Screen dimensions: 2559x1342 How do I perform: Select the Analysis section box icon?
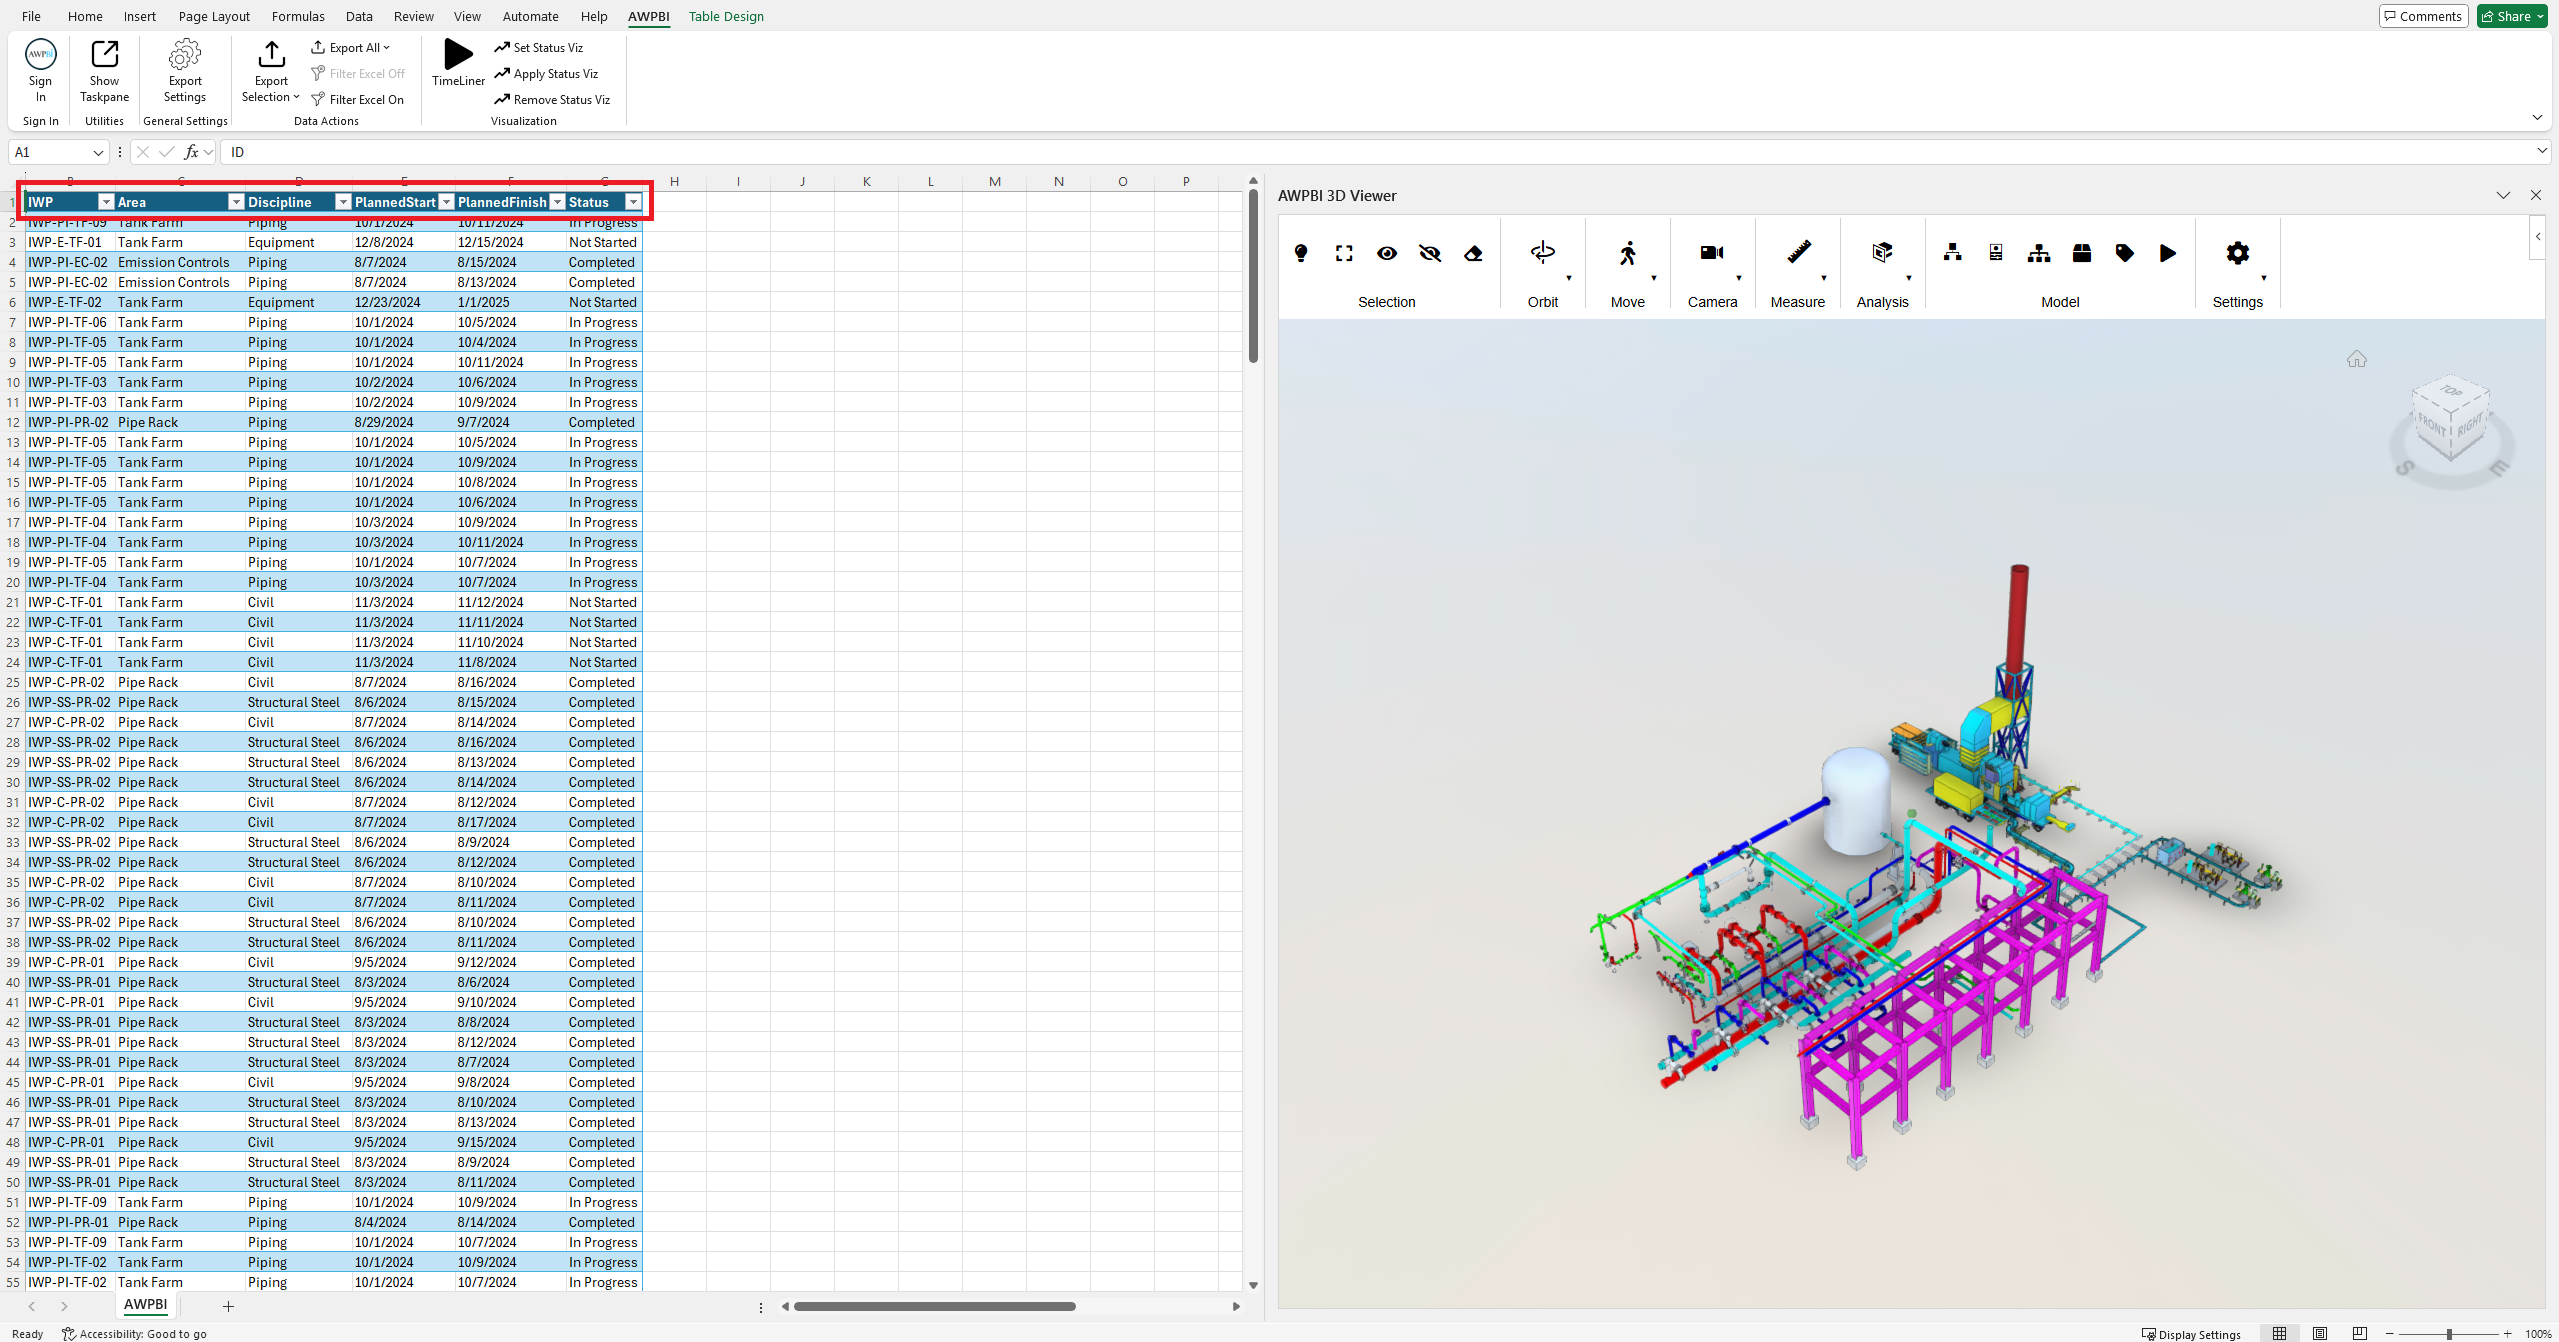1882,252
